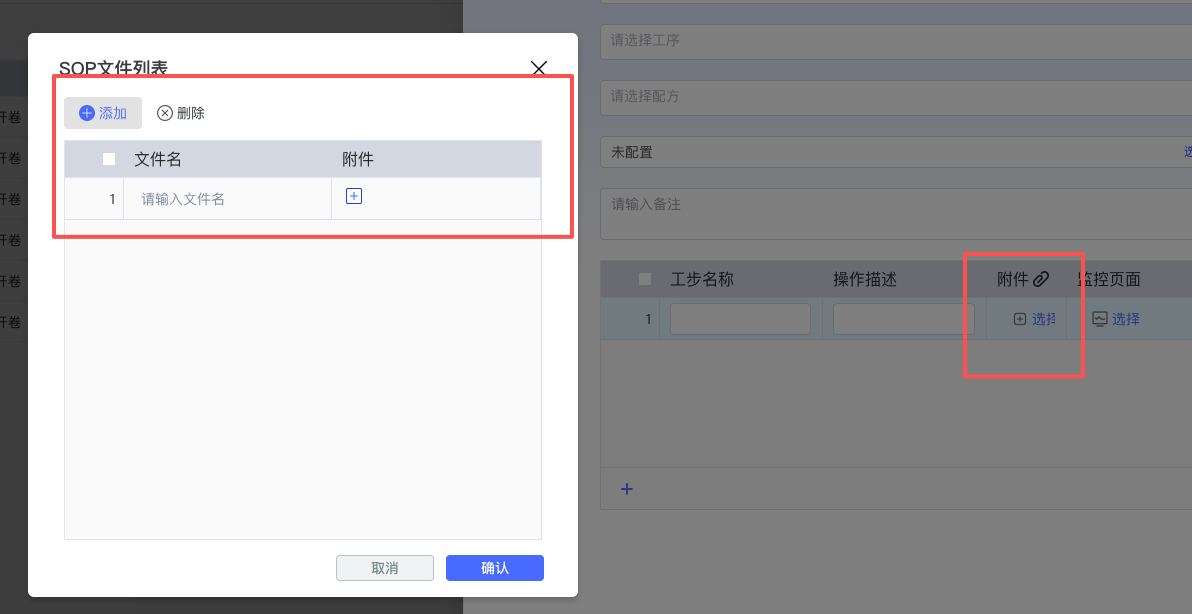This screenshot has height=614, width=1192.
Task: Toggle select-all checkbox beside 工步名称 header
Action: (645, 279)
